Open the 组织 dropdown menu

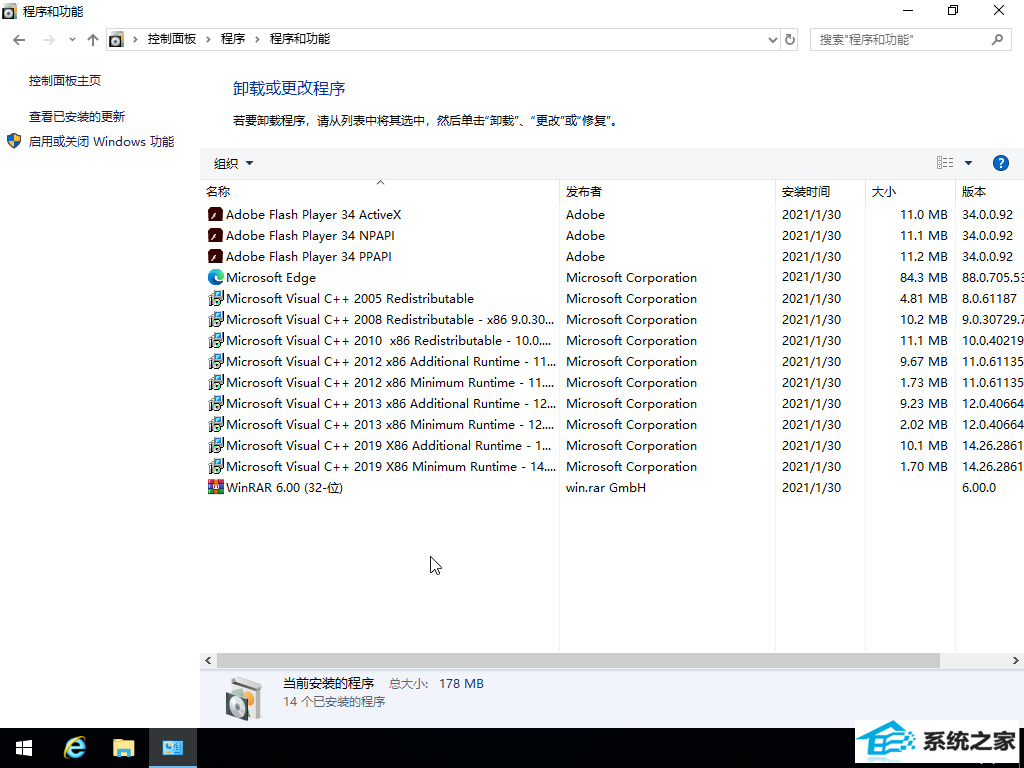[x=233, y=163]
